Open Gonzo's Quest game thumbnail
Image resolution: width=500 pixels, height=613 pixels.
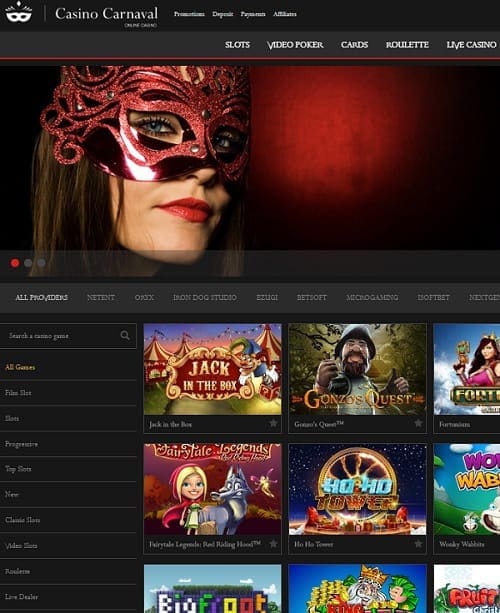point(357,369)
